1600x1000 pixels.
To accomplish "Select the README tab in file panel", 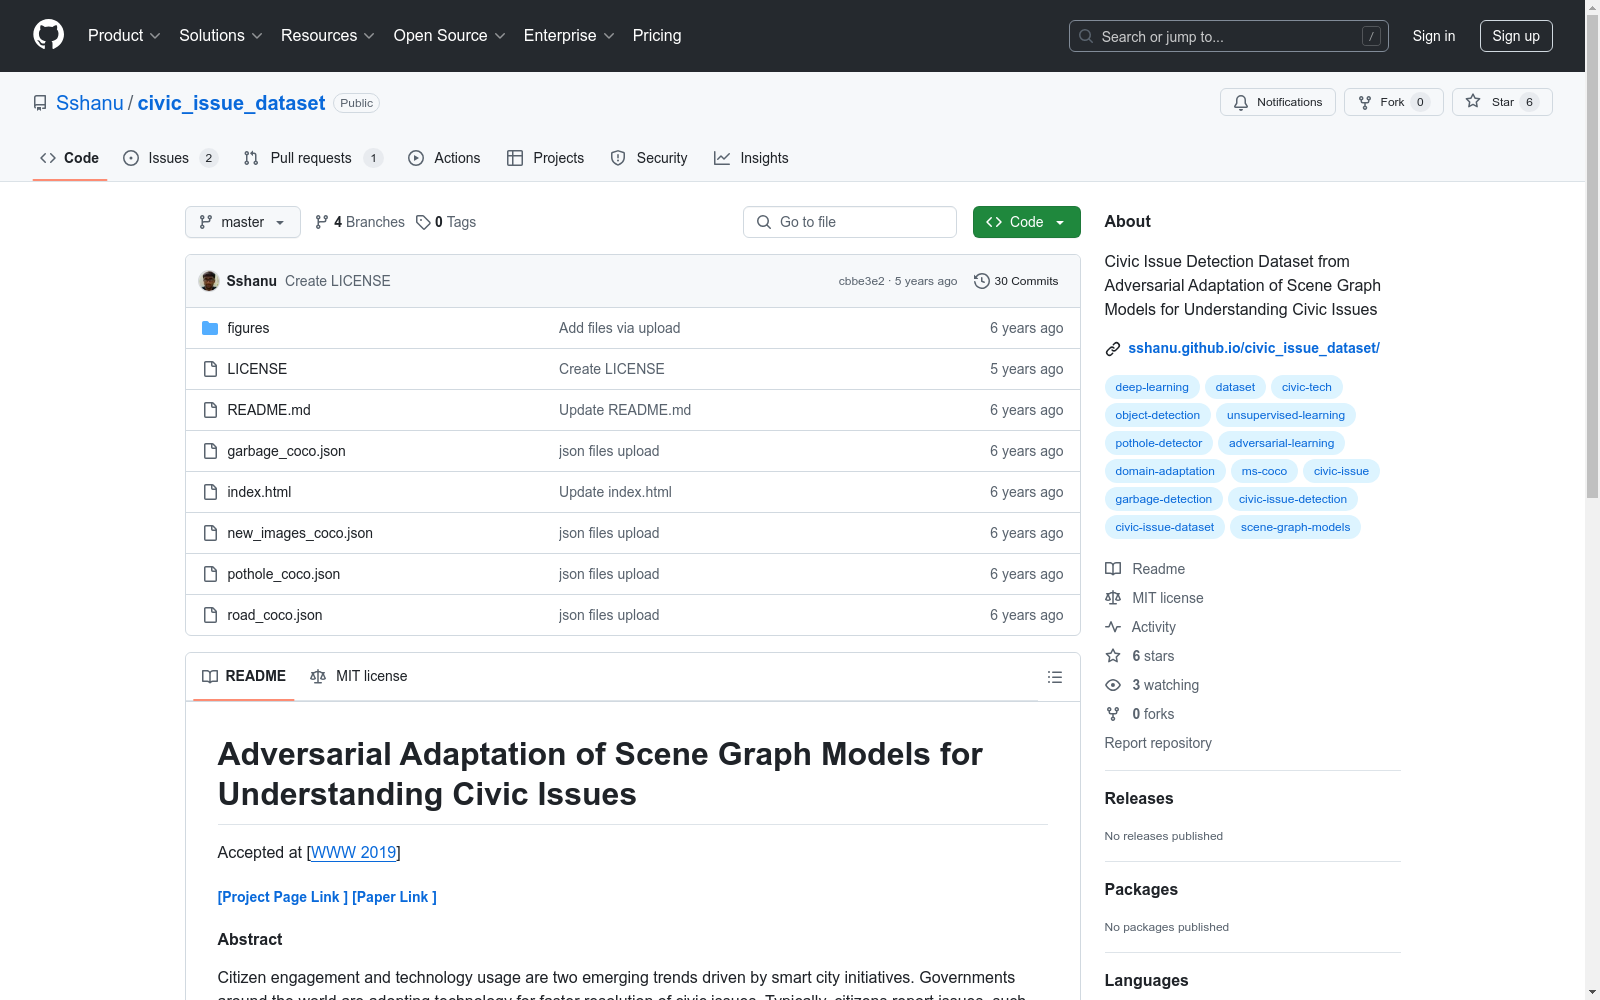I will [x=244, y=676].
